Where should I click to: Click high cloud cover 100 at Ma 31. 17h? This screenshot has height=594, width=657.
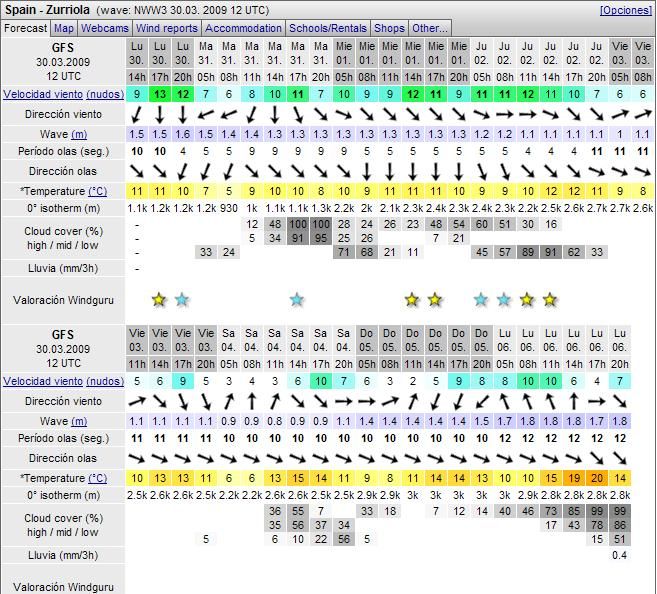pyautogui.click(x=297, y=224)
